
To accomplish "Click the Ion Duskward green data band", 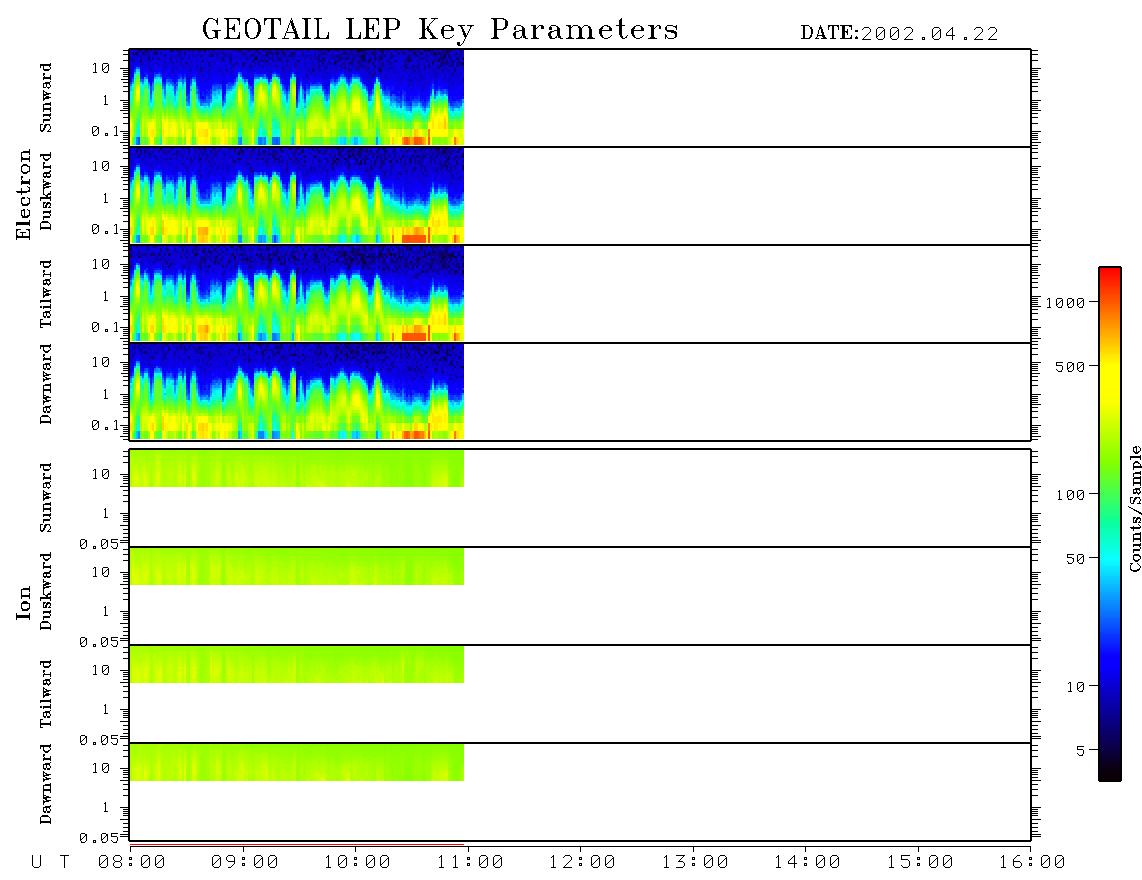I will click(x=296, y=566).
